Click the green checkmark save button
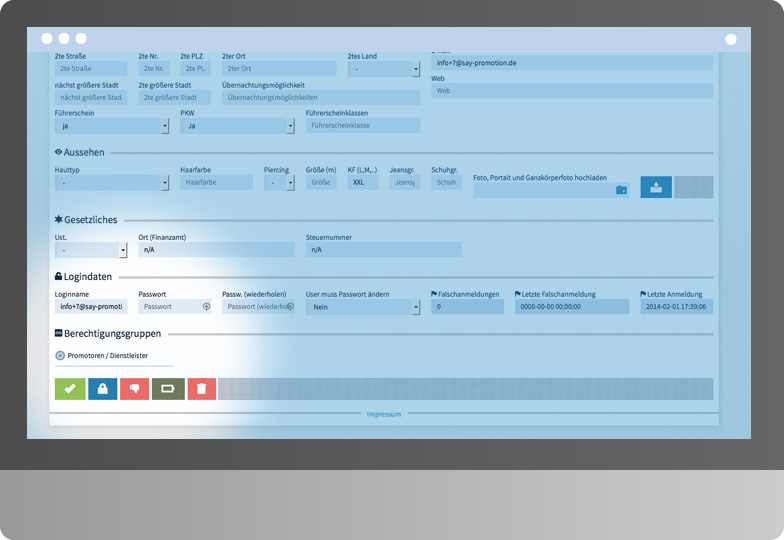 coord(70,389)
